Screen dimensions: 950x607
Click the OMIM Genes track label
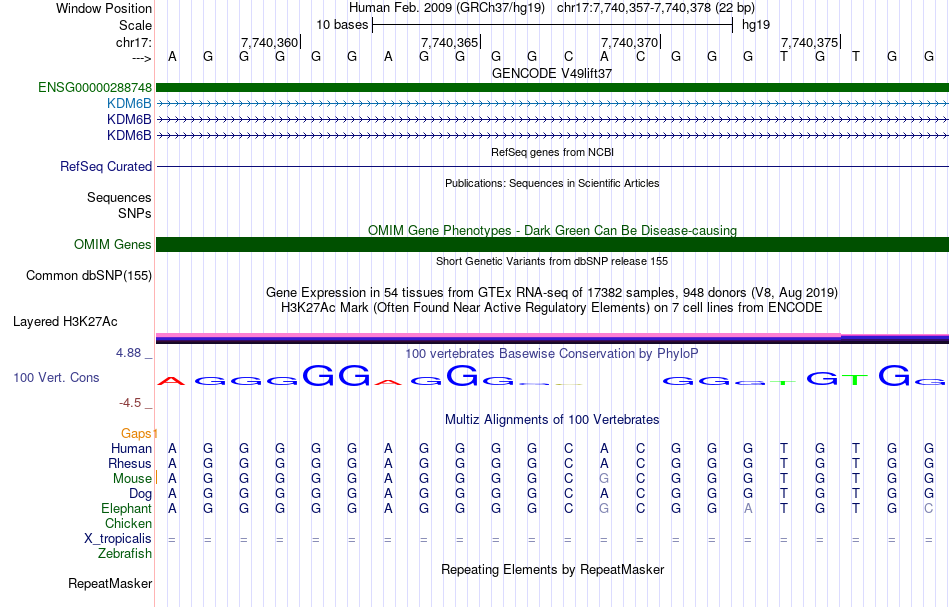coord(113,245)
